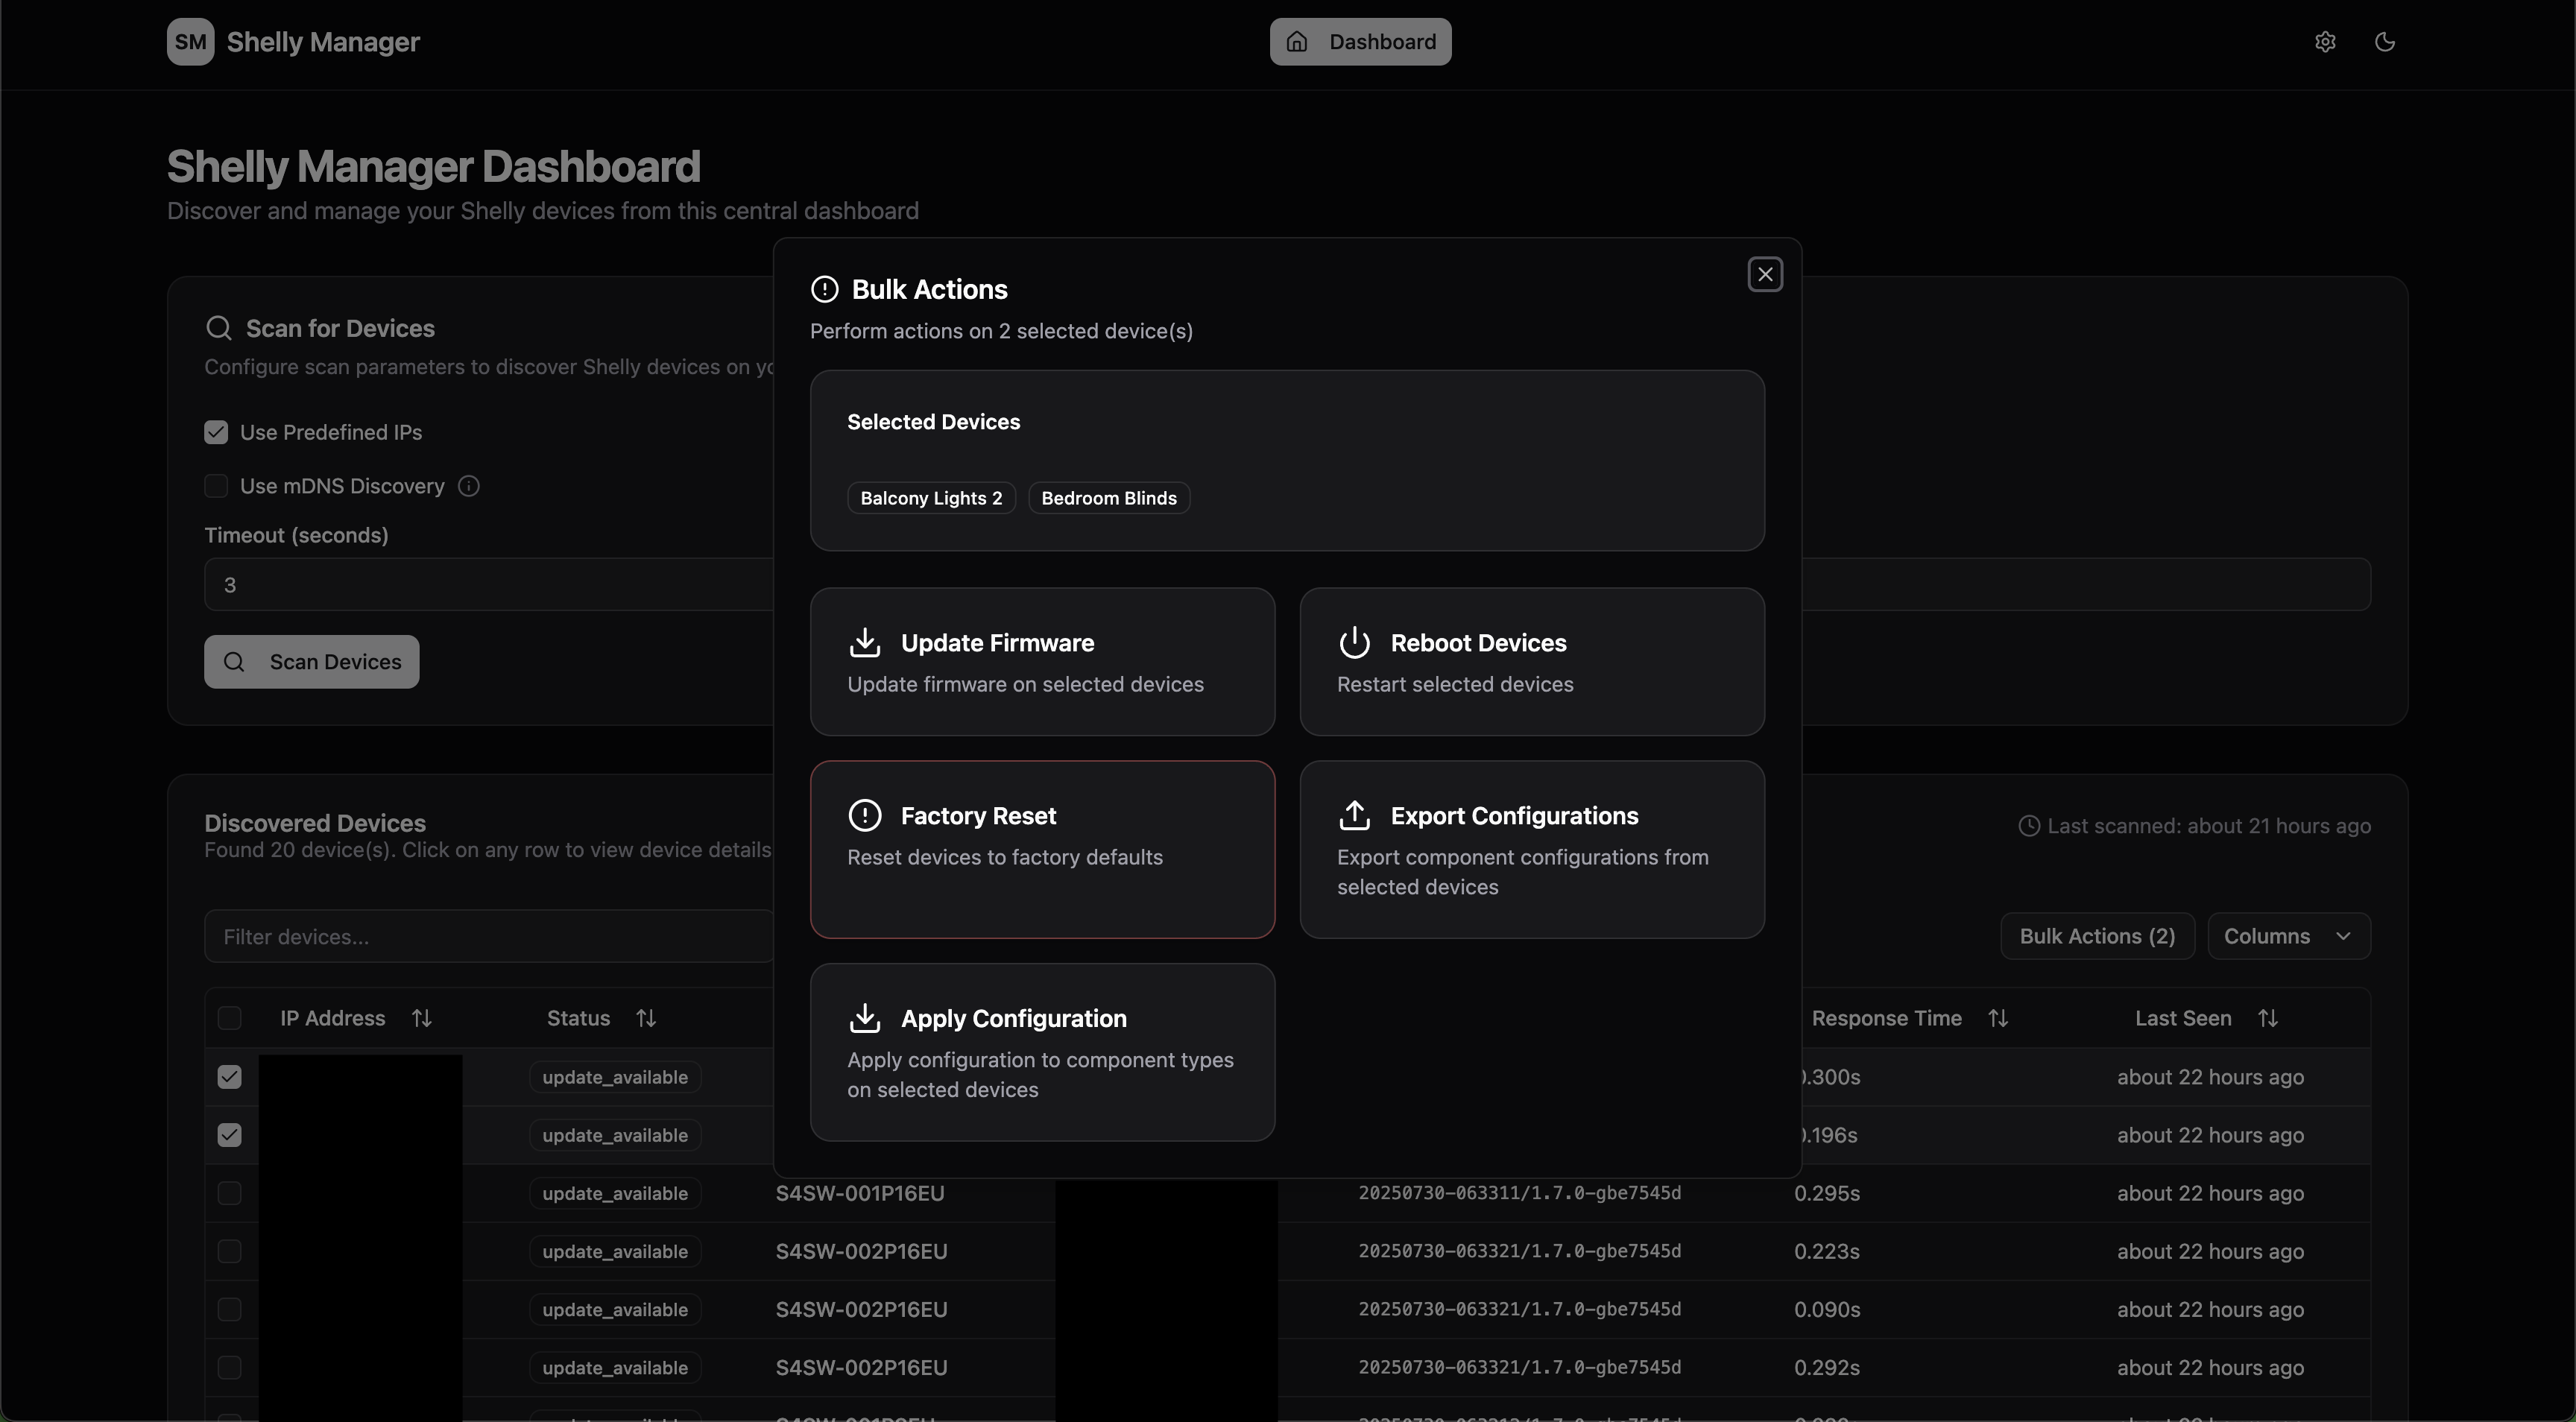Choose Update Firmware action
The height and width of the screenshot is (1422, 2576).
click(1042, 662)
